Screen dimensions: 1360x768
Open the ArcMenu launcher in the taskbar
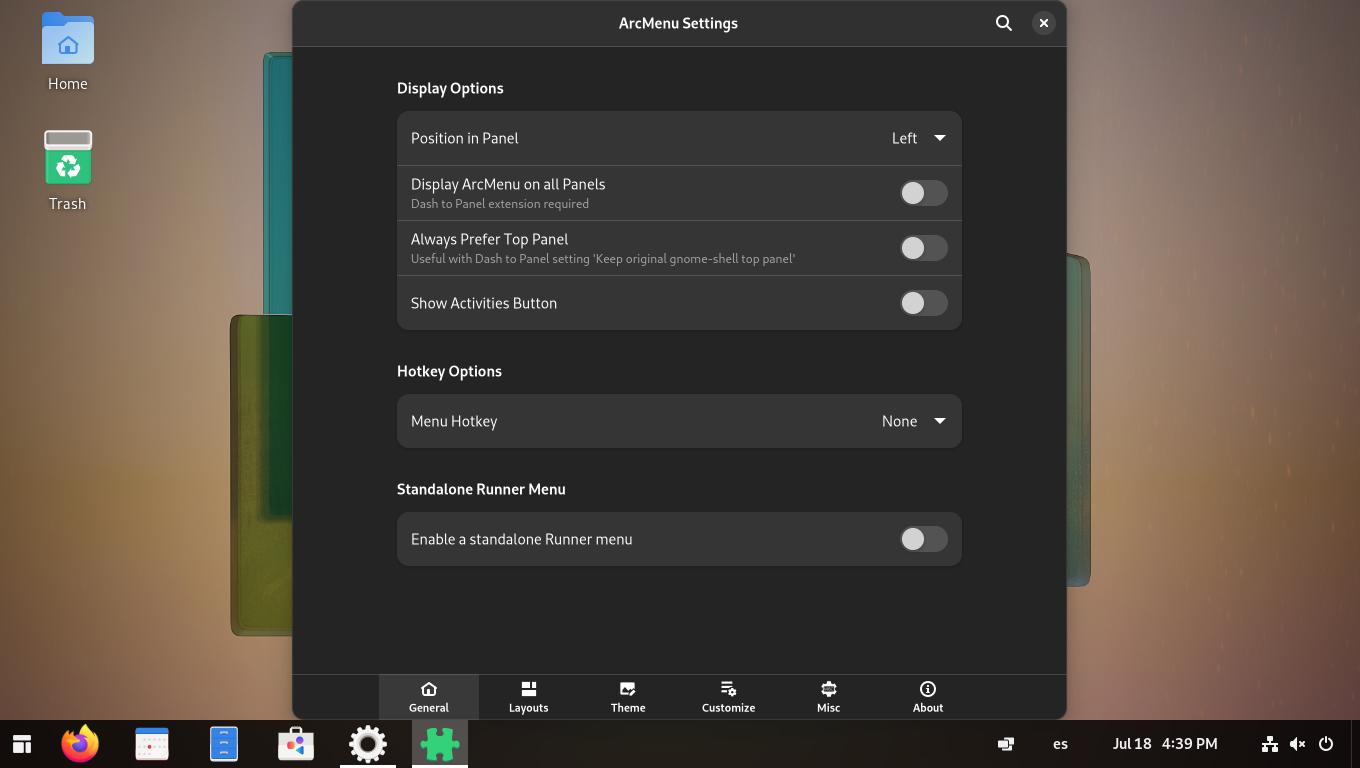point(22,744)
